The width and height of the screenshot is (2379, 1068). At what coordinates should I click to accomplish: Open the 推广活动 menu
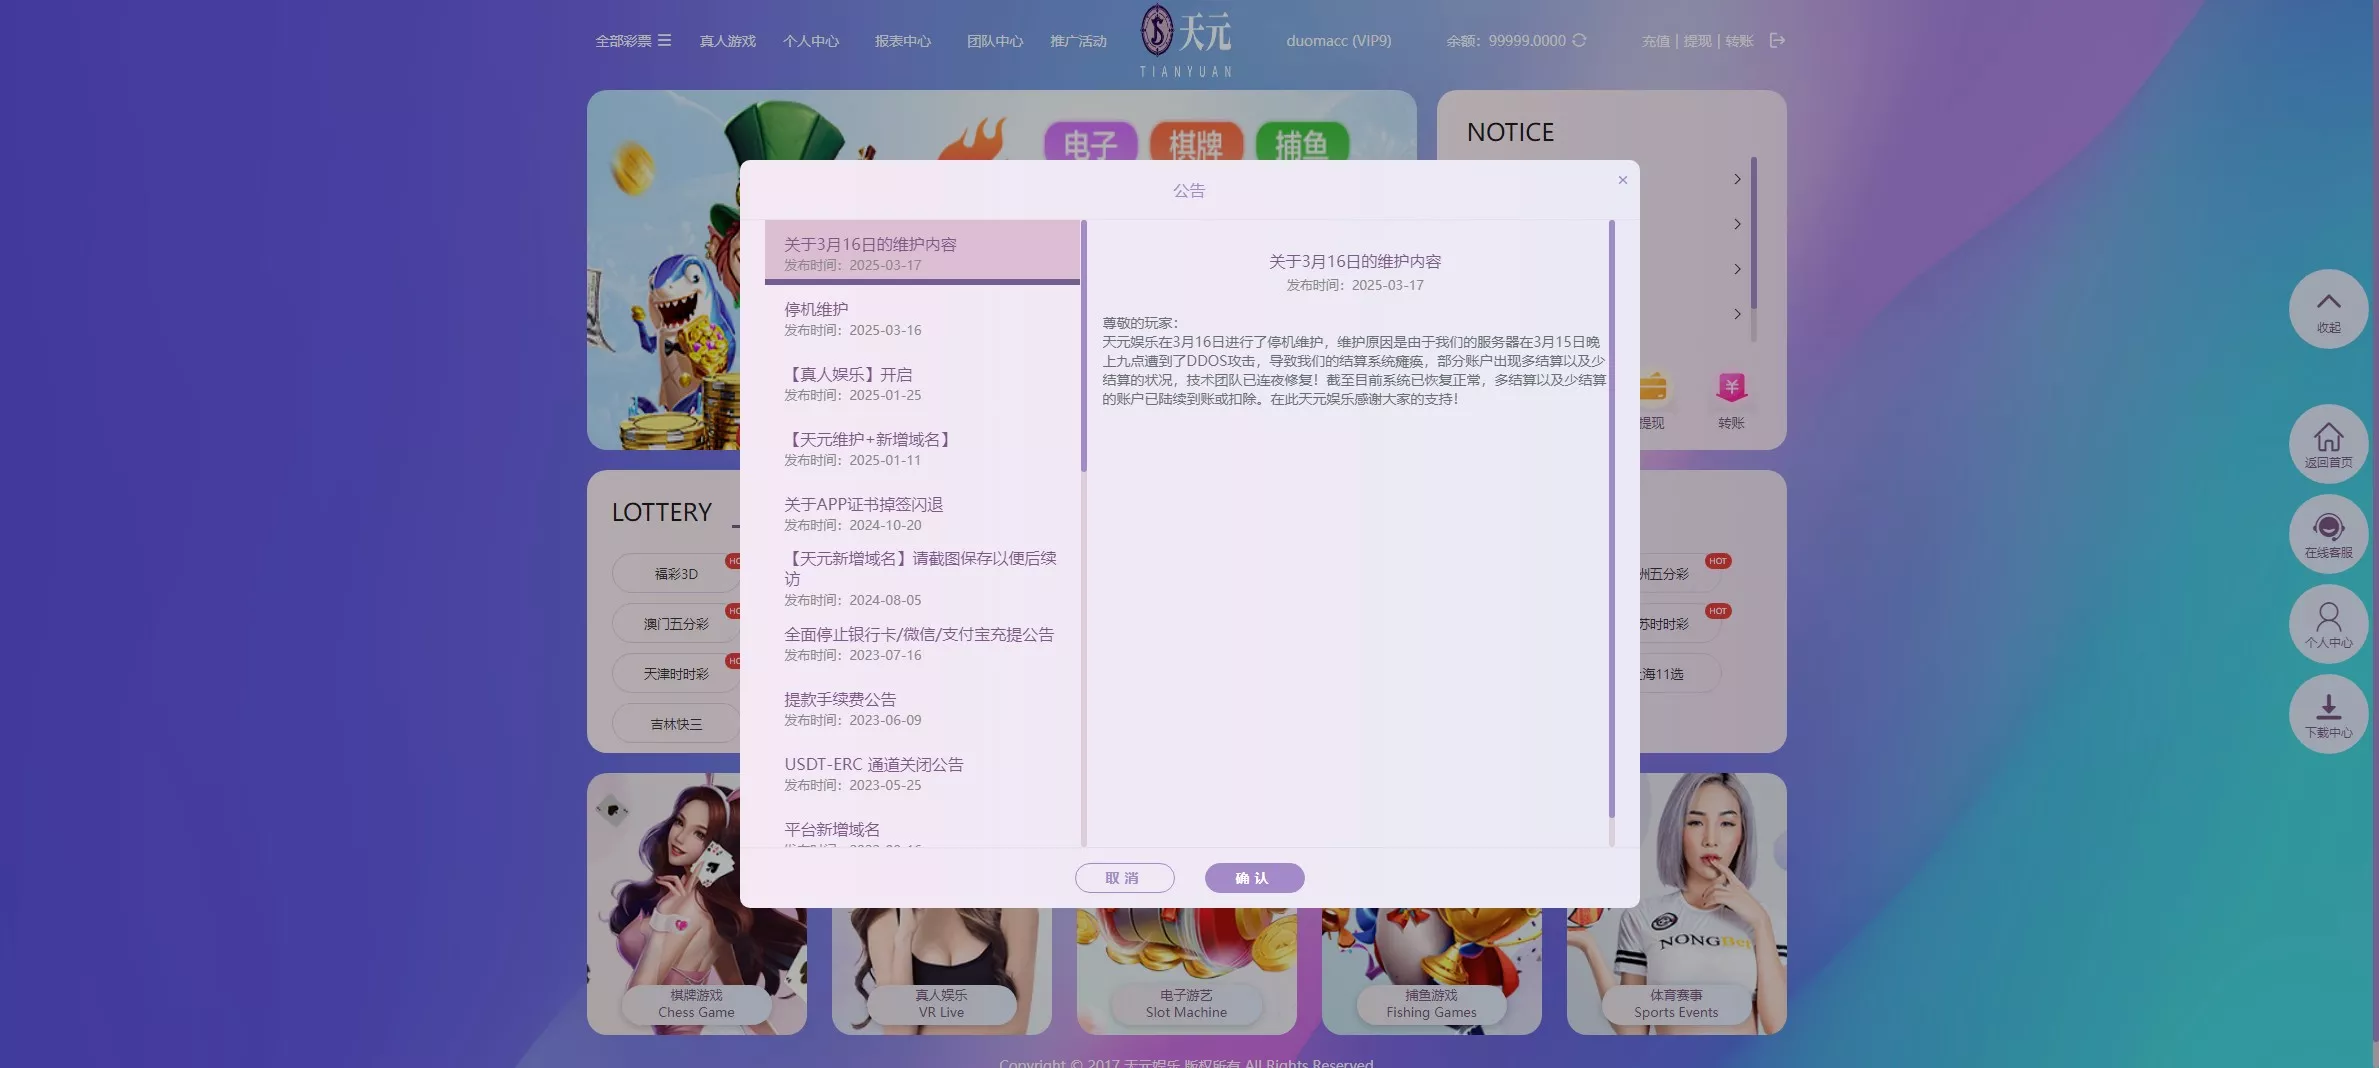(1078, 41)
